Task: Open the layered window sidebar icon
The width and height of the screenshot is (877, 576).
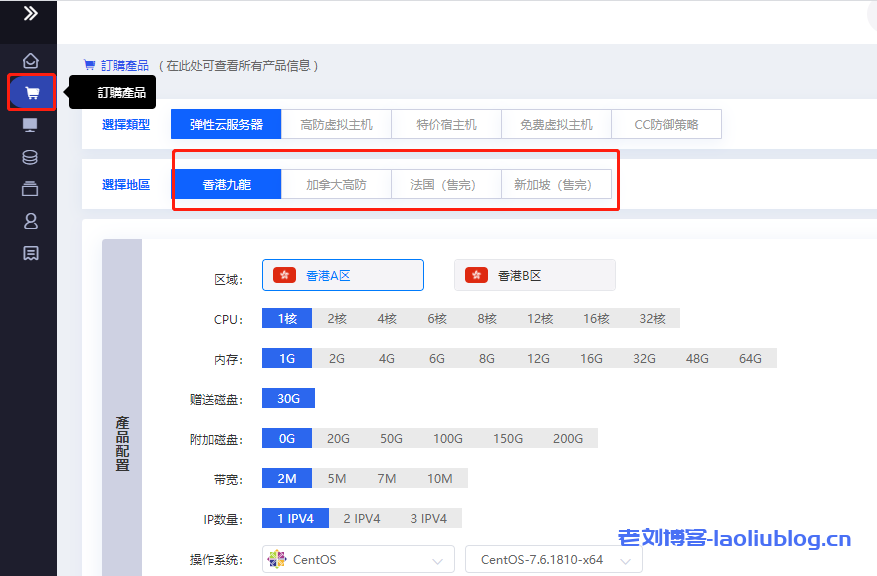Action: (30, 189)
